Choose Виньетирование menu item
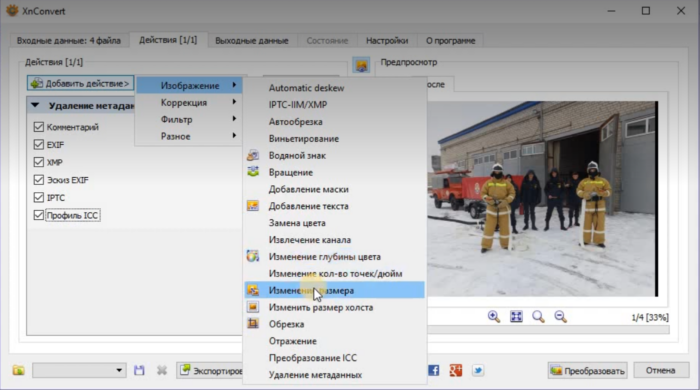This screenshot has height=390, width=700. [334, 138]
